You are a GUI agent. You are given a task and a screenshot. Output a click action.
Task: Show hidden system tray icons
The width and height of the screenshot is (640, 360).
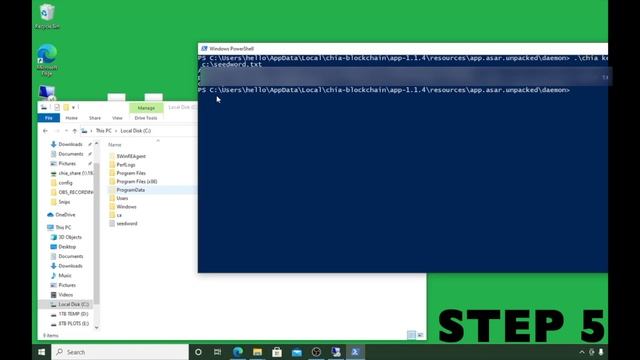pos(582,352)
